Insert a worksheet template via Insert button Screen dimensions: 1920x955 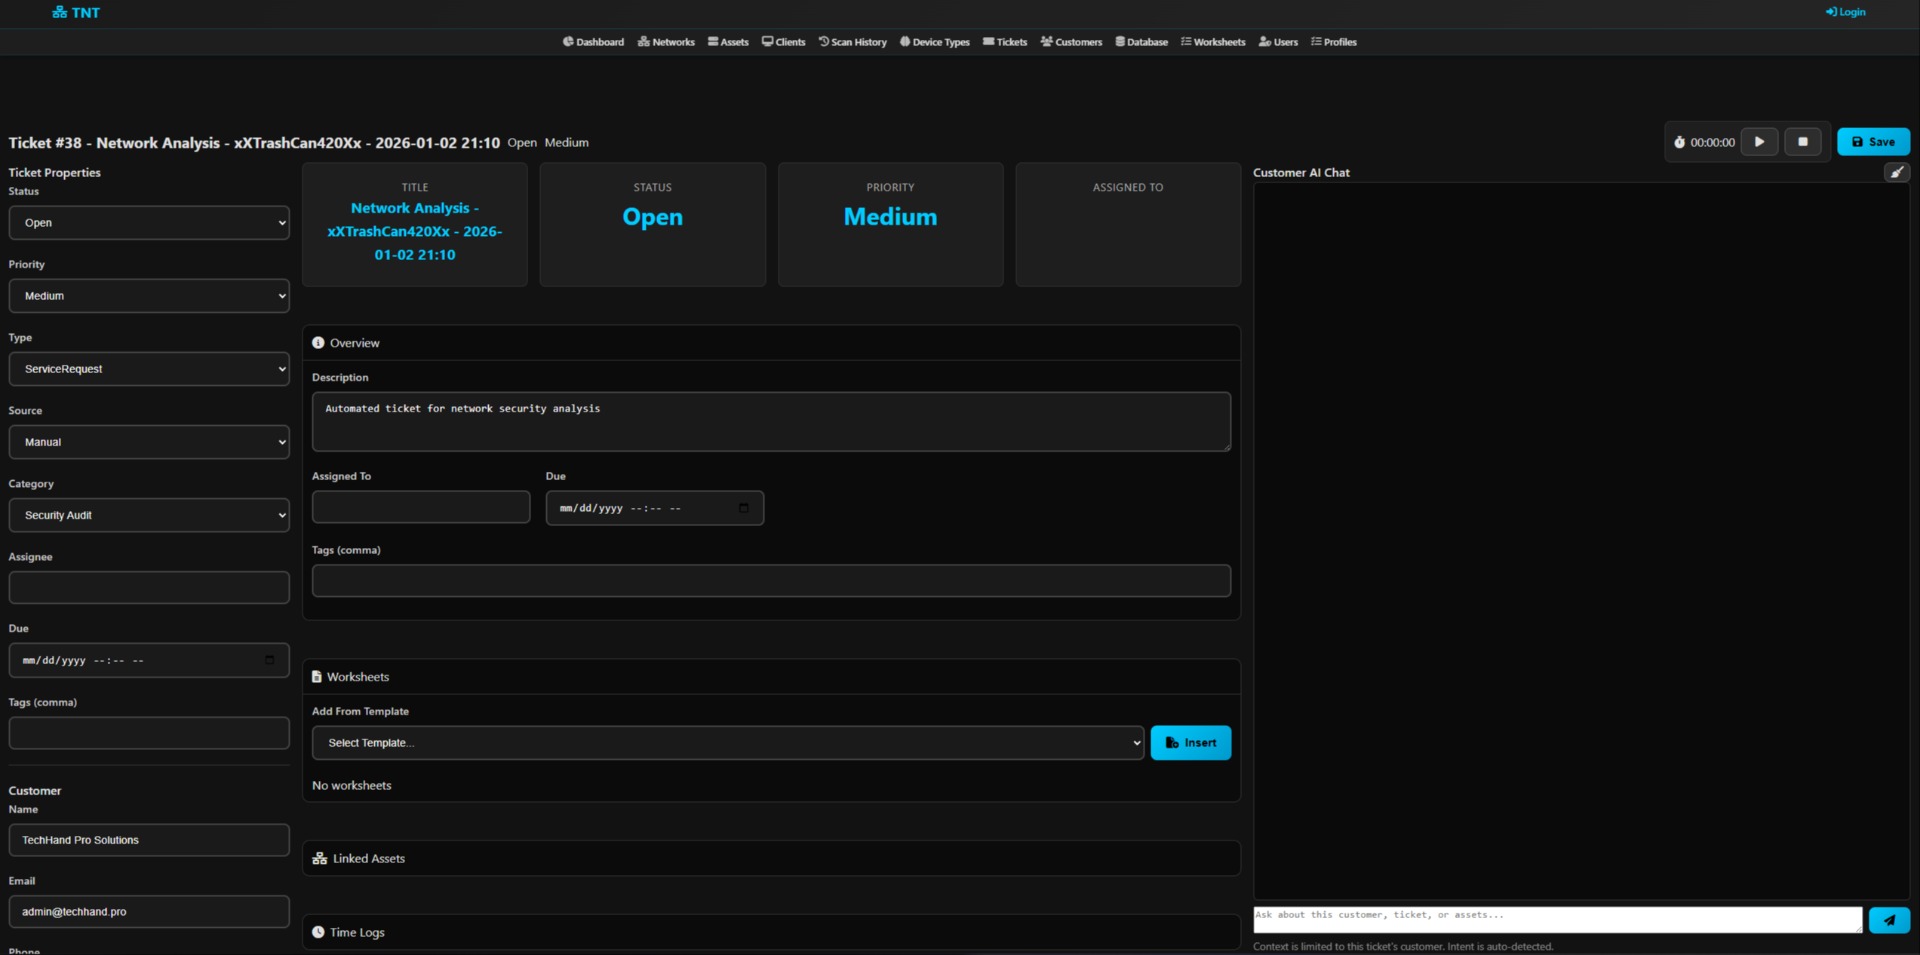[1190, 743]
